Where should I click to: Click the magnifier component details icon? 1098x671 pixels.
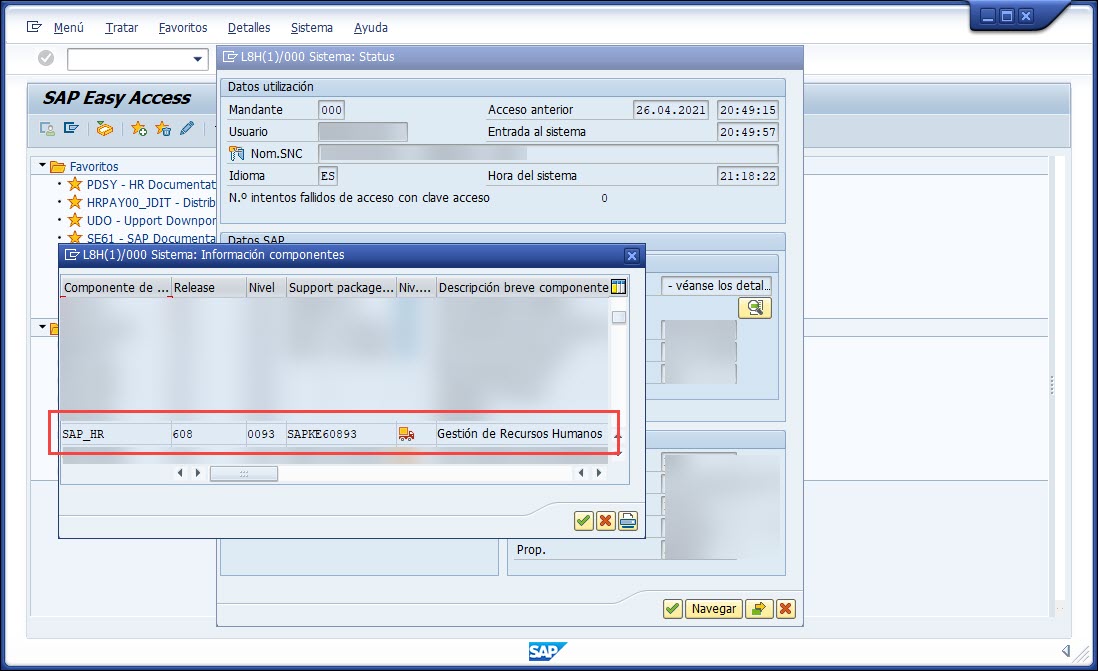[755, 308]
